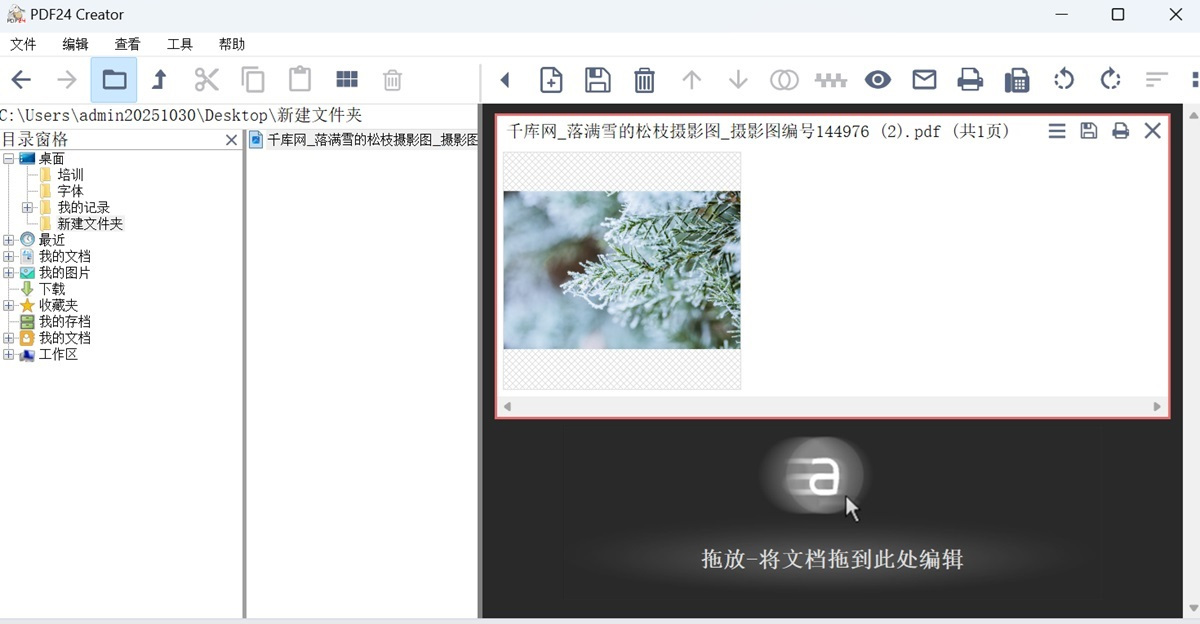The height and width of the screenshot is (624, 1200).
Task: Open the 文件 menu
Action: (23, 43)
